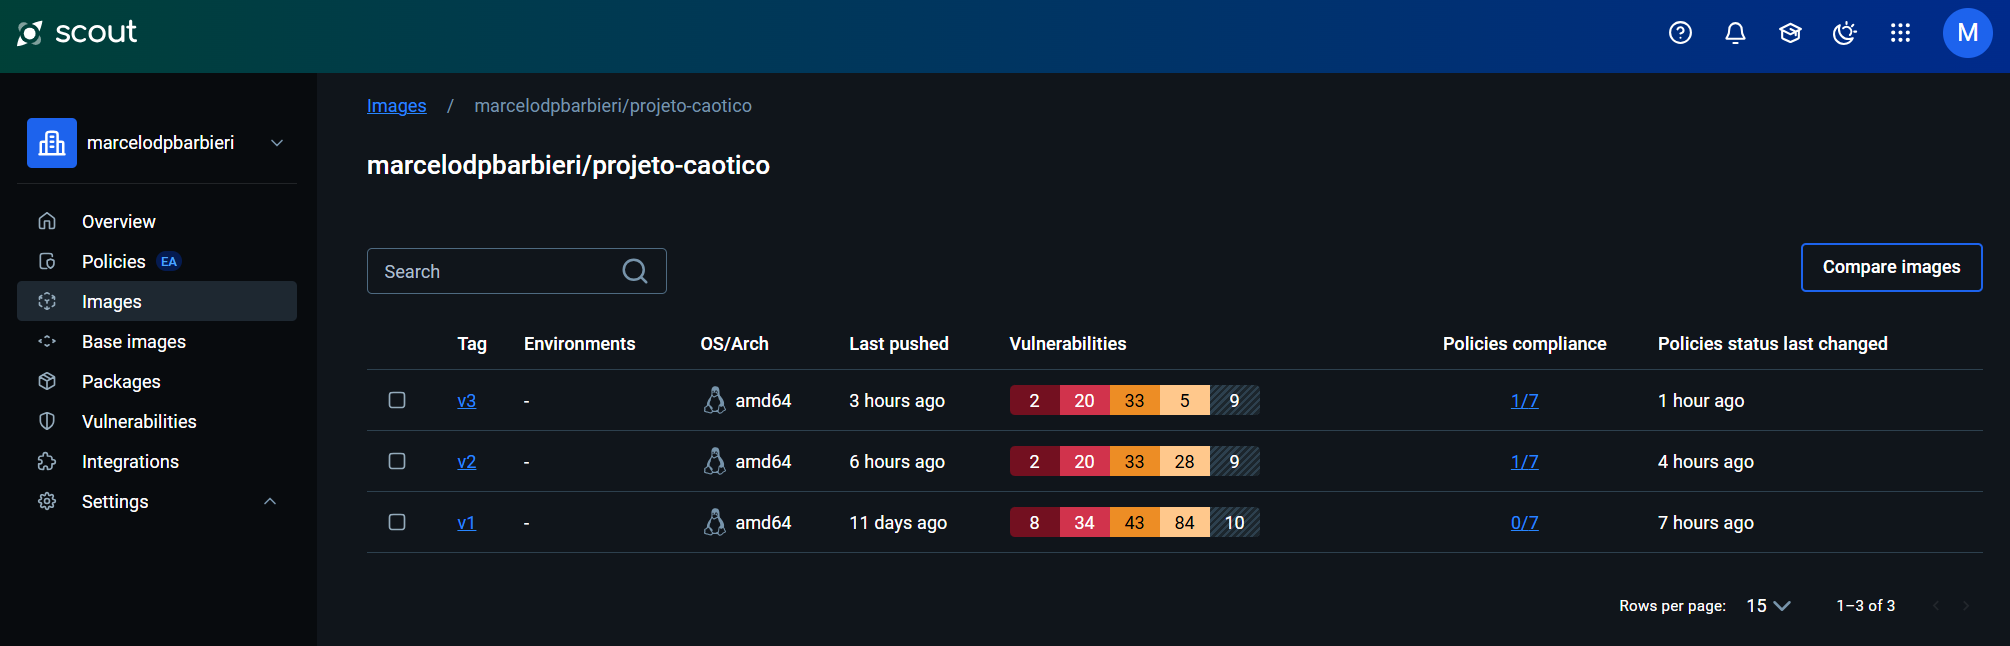Check the row checkbox for v1
This screenshot has height=646, width=2010.
click(397, 522)
